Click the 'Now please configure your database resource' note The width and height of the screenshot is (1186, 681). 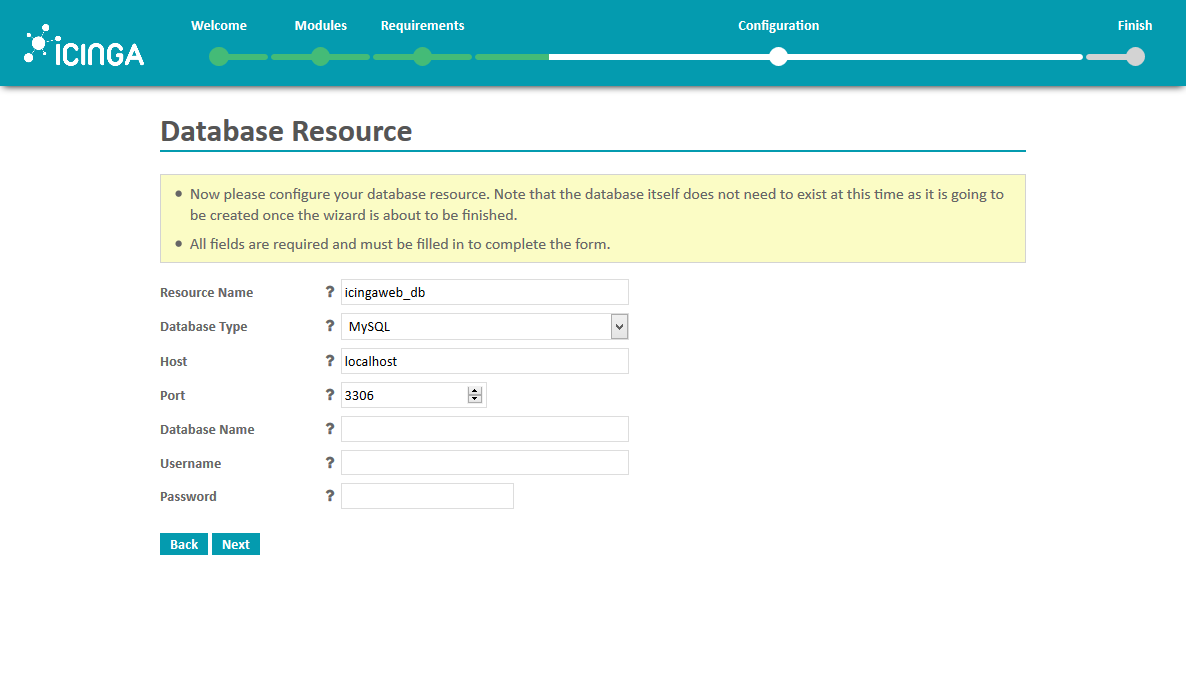coord(597,204)
